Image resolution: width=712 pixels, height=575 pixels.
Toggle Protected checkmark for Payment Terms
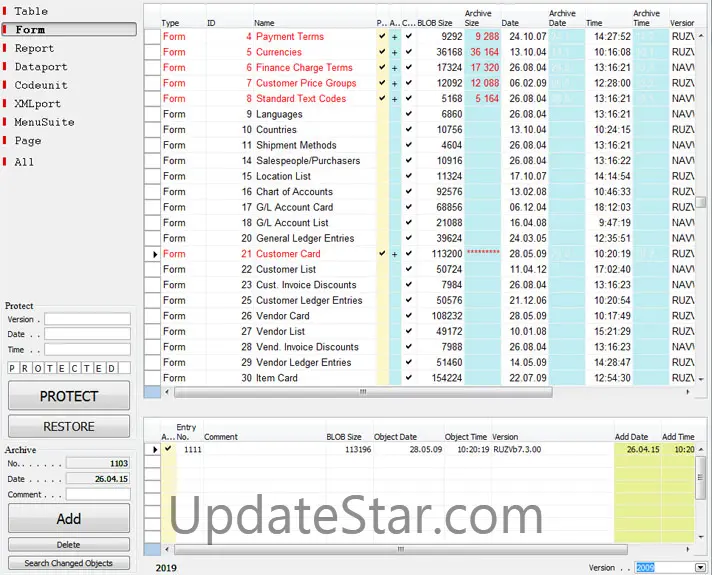point(382,36)
